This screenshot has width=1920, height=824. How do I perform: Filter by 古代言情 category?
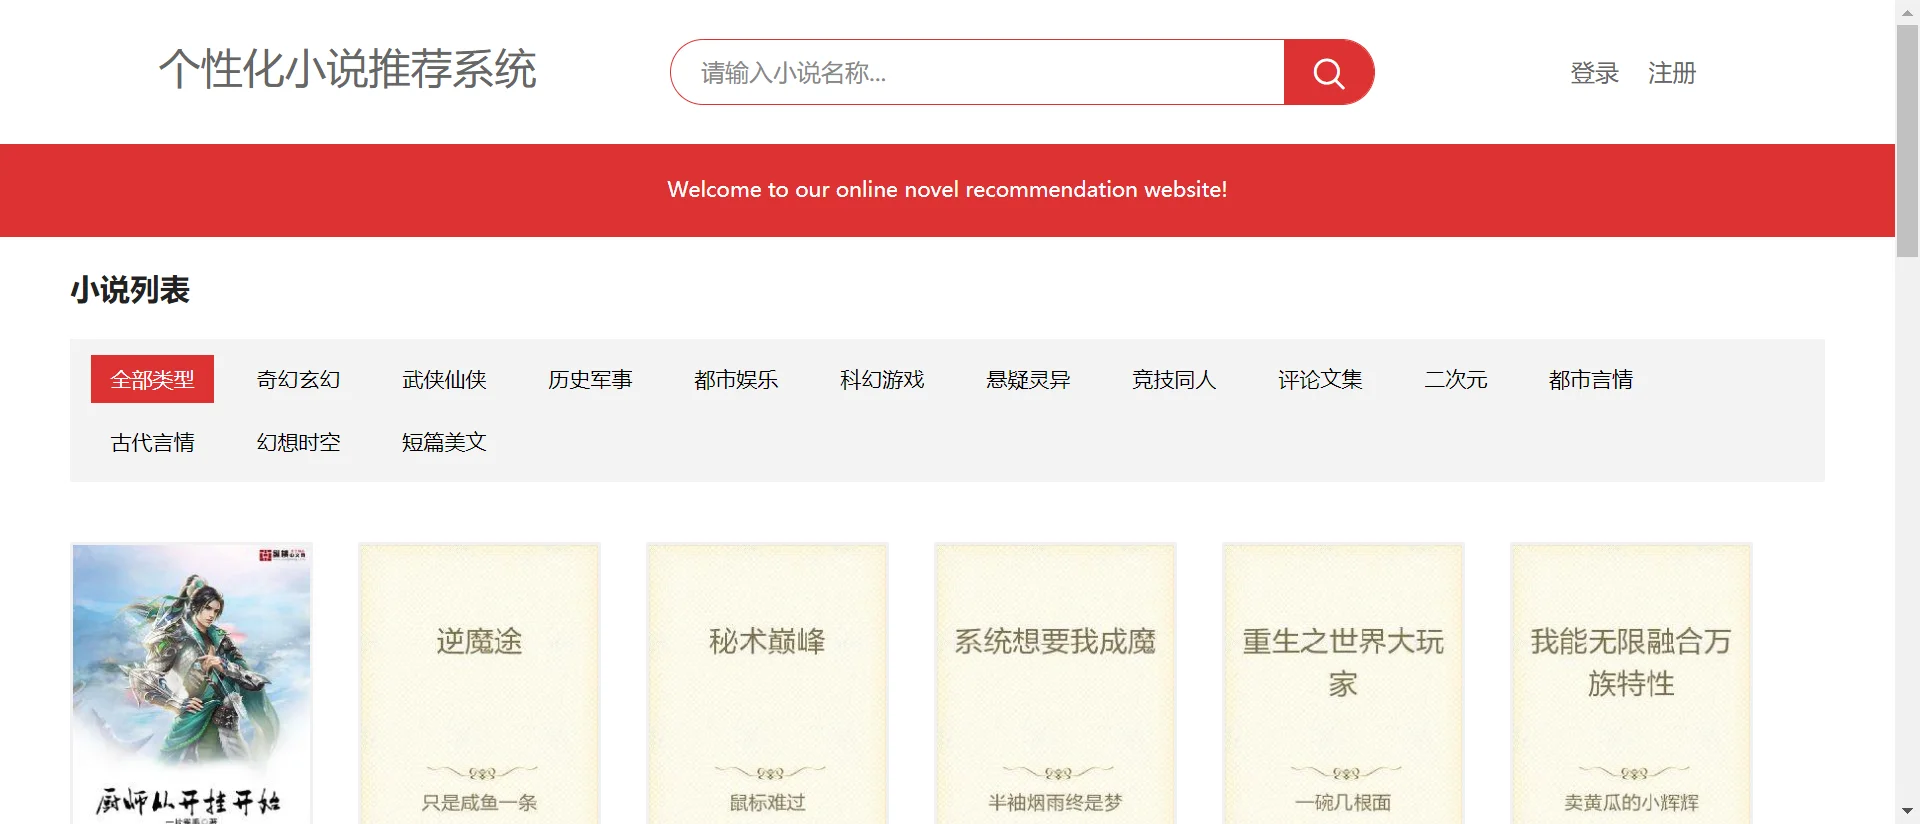(x=152, y=442)
